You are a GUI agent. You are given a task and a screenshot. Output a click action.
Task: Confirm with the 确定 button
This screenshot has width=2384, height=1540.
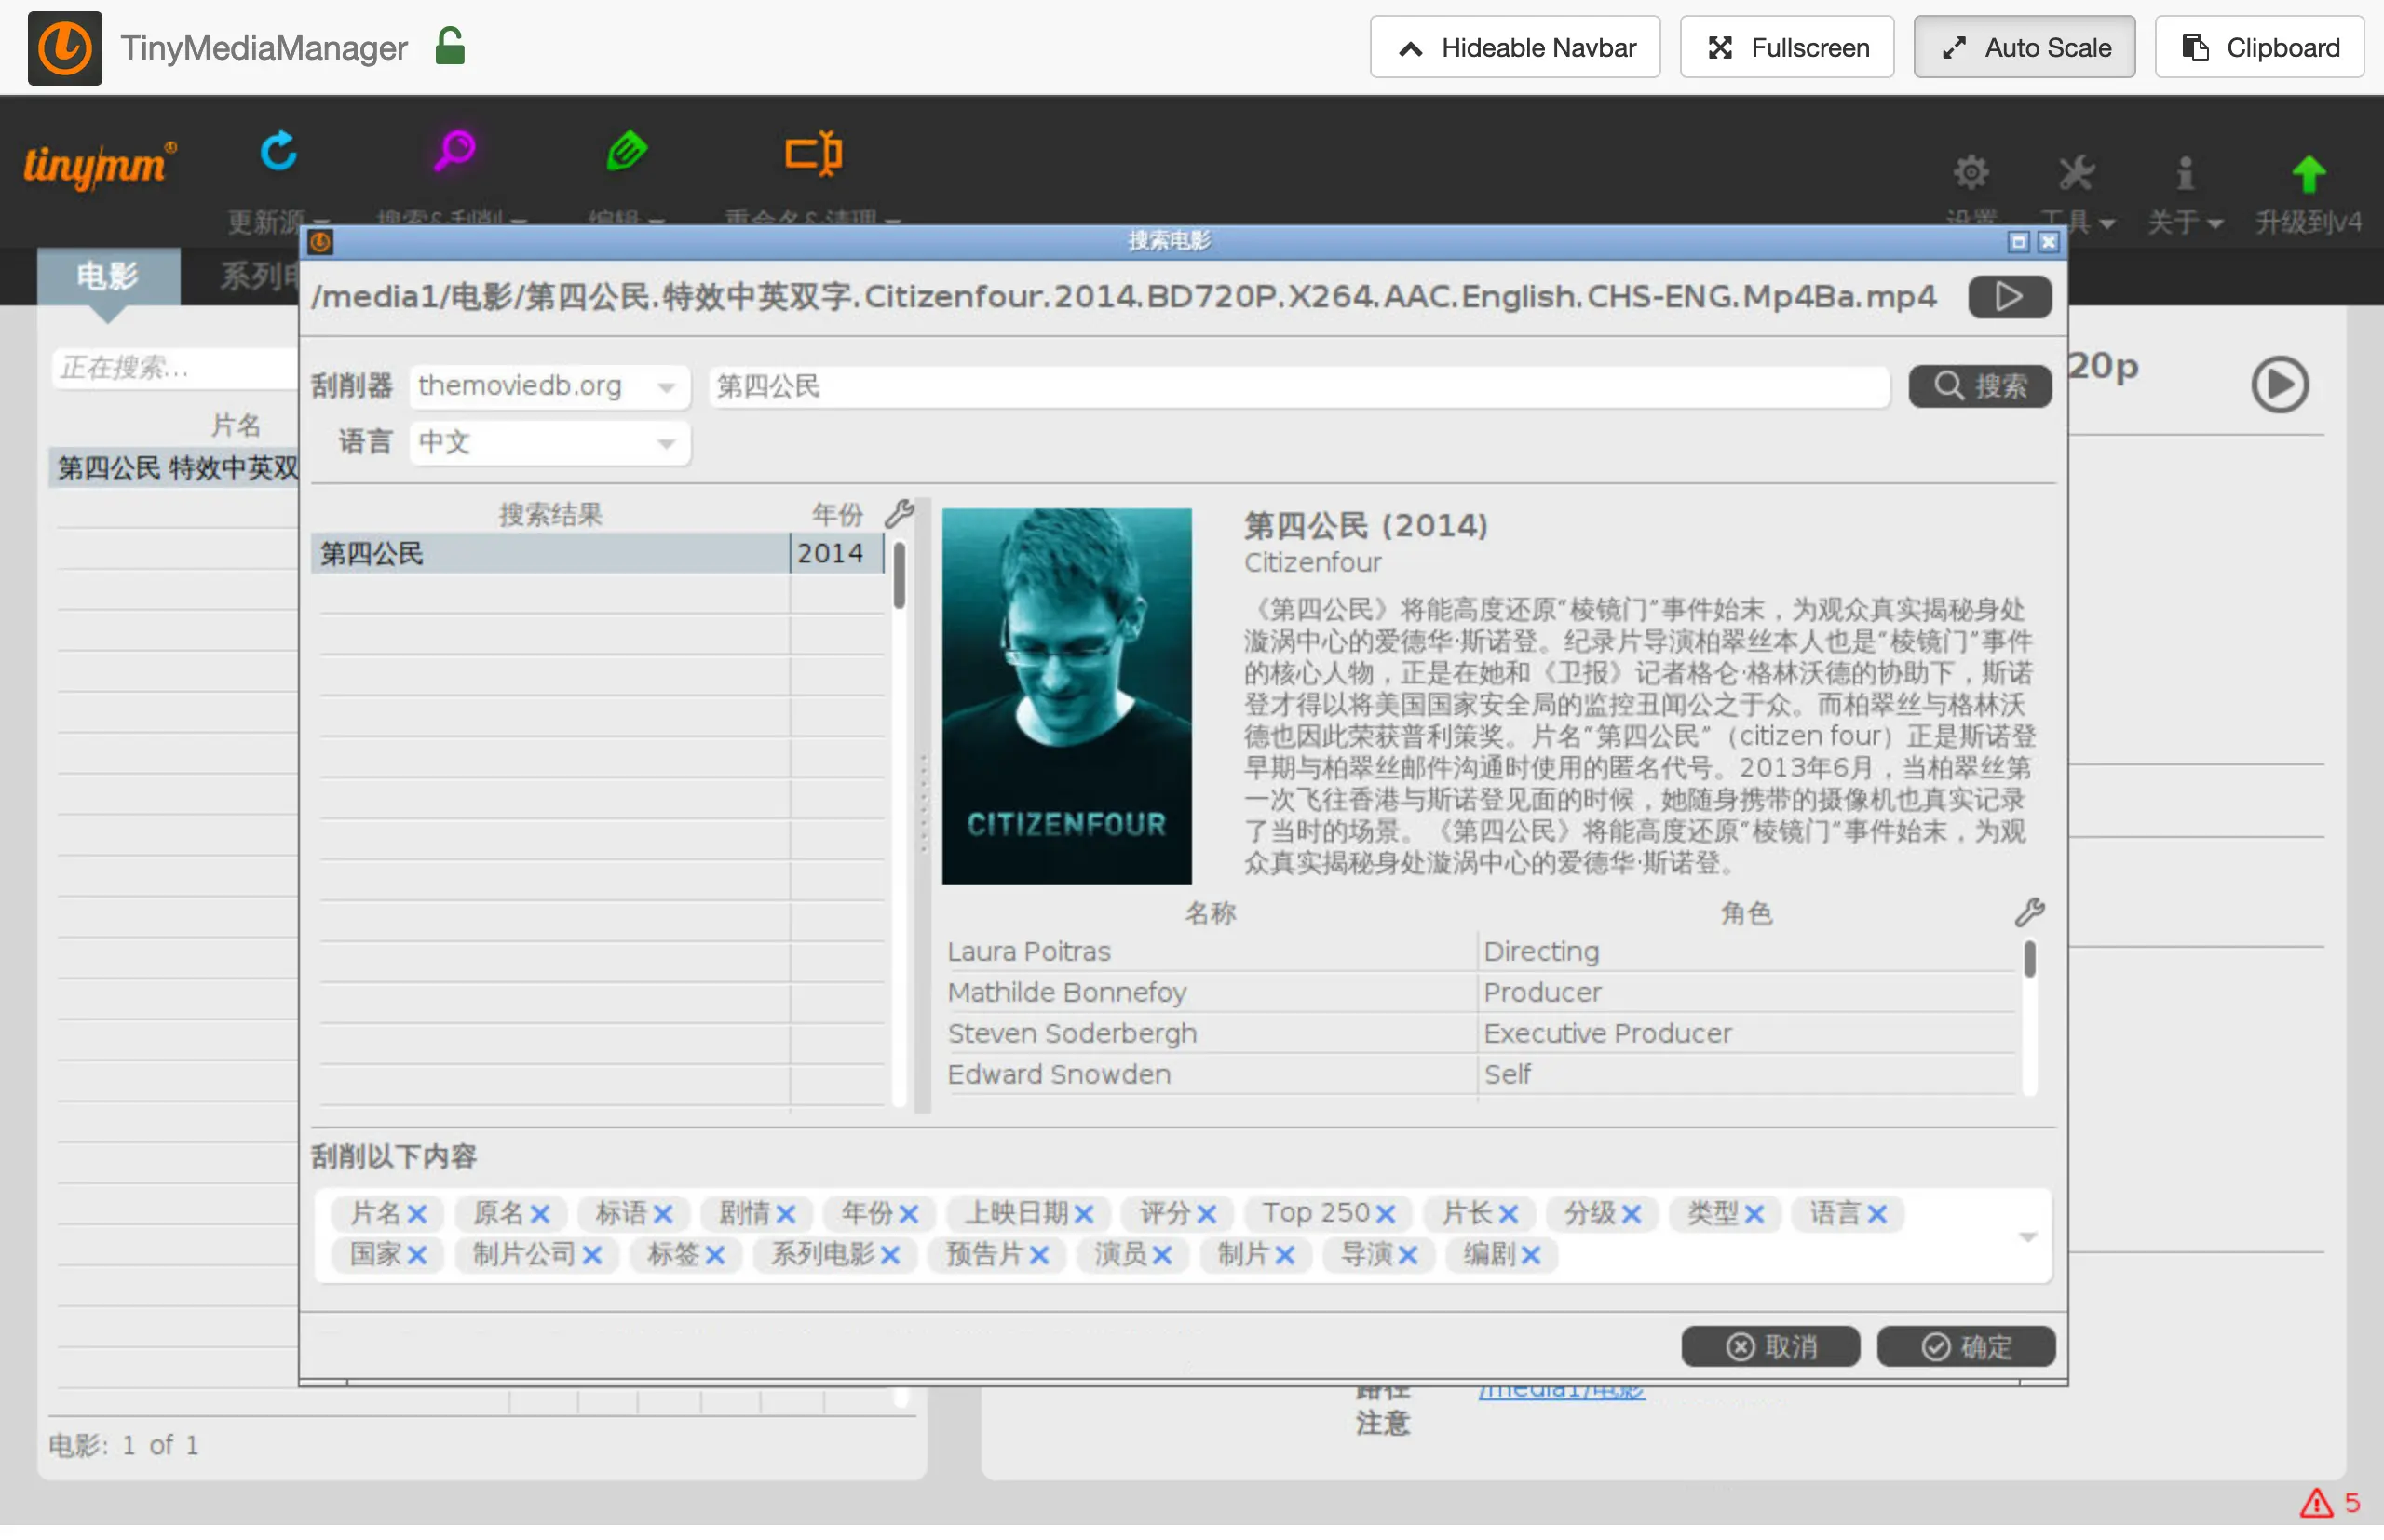[x=1966, y=1347]
